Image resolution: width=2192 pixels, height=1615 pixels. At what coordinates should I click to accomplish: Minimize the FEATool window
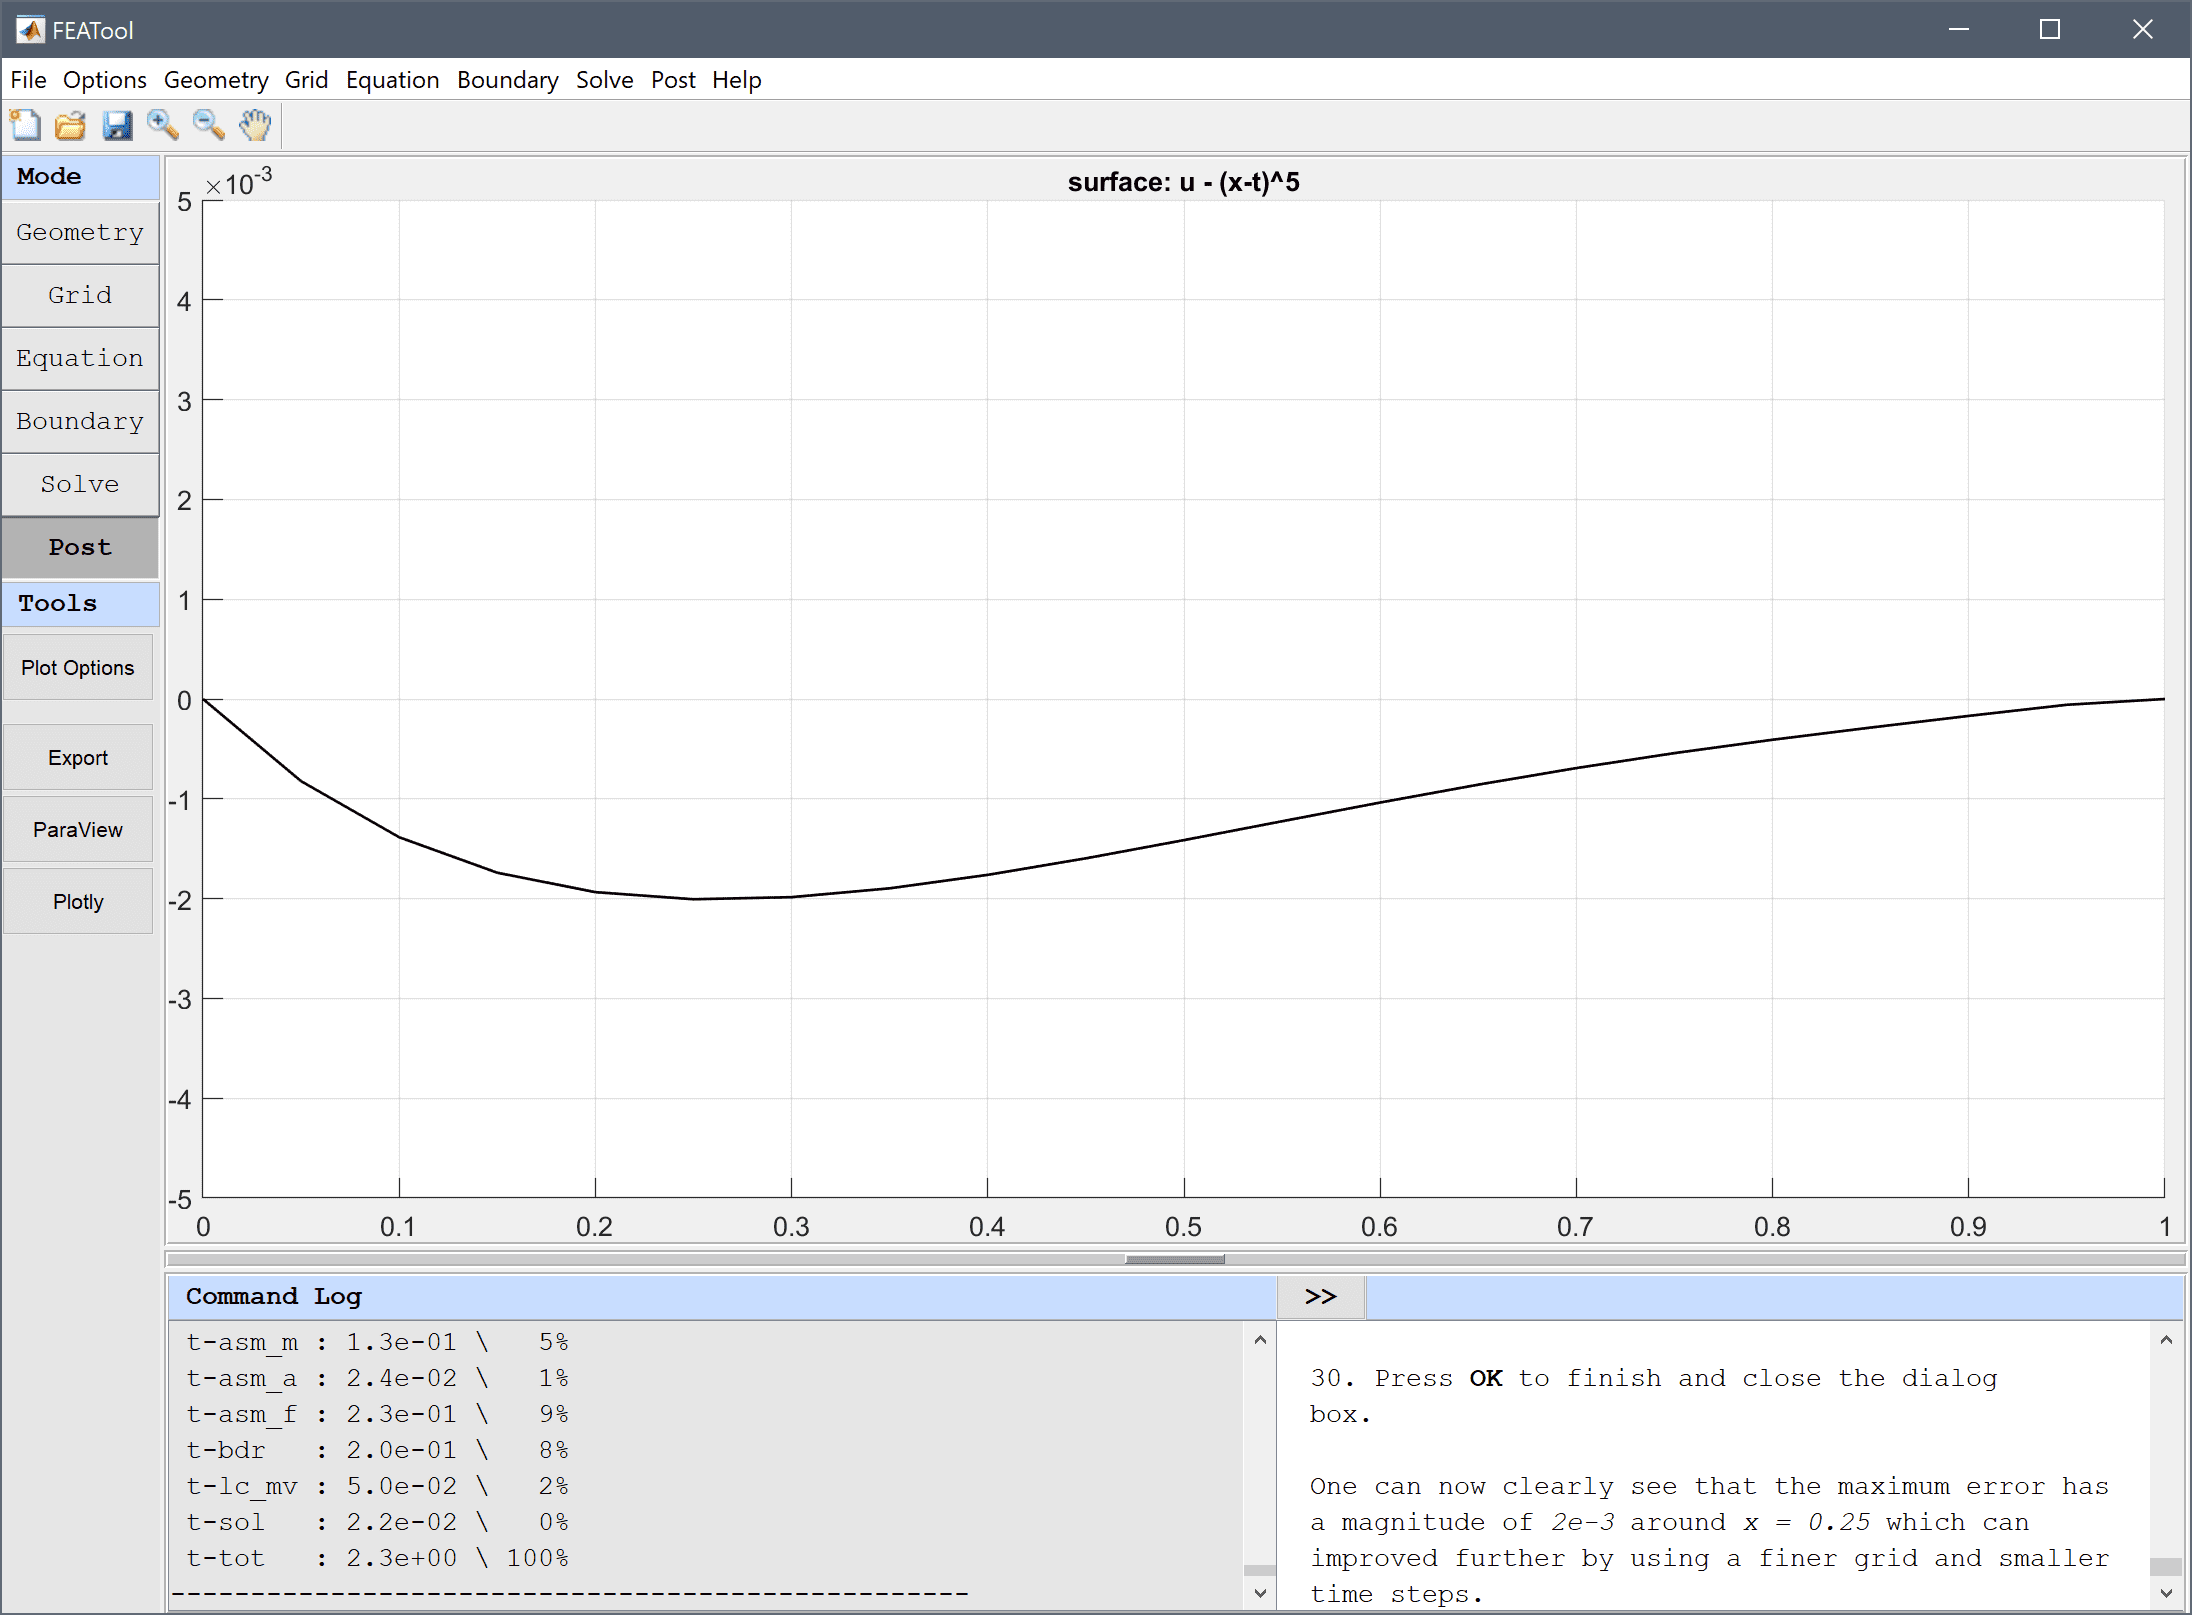tap(1959, 30)
